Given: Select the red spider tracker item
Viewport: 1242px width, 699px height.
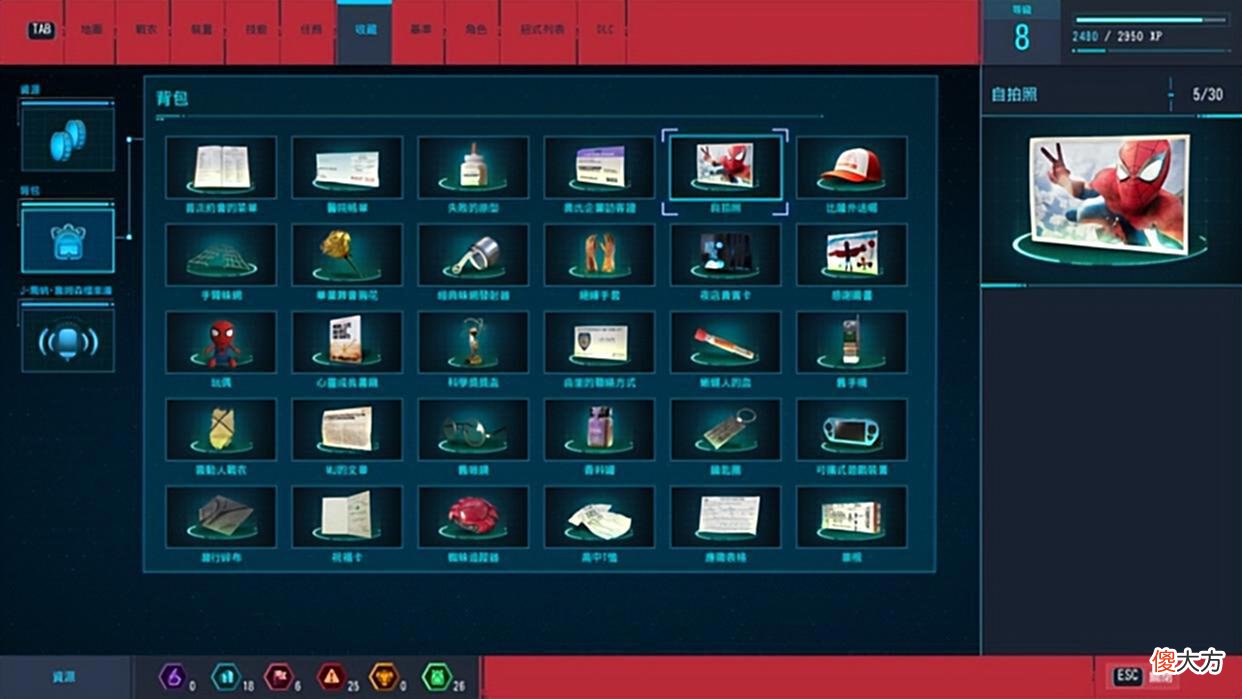Looking at the screenshot, I should (x=473, y=516).
